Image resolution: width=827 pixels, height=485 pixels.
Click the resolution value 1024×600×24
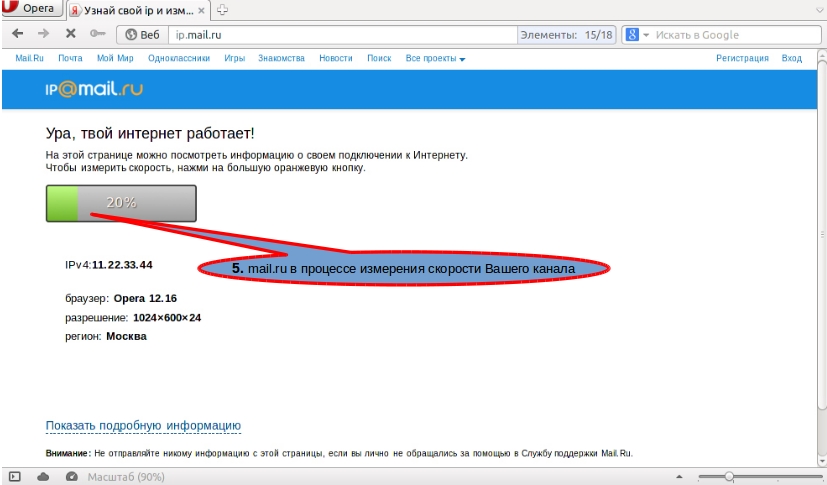[167, 317]
